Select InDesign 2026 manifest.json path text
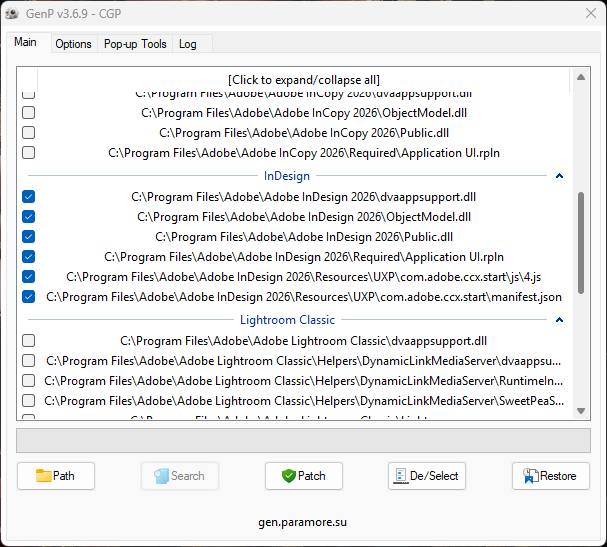 click(304, 297)
